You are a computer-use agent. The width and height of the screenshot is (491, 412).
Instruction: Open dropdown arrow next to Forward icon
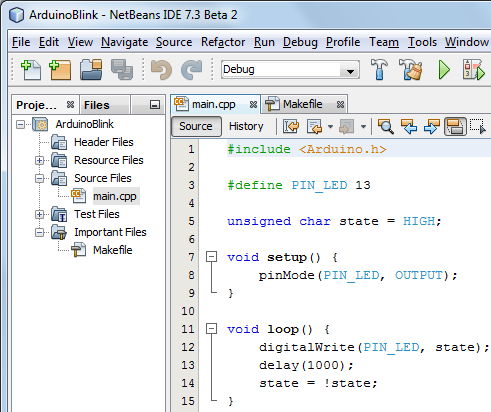click(363, 127)
